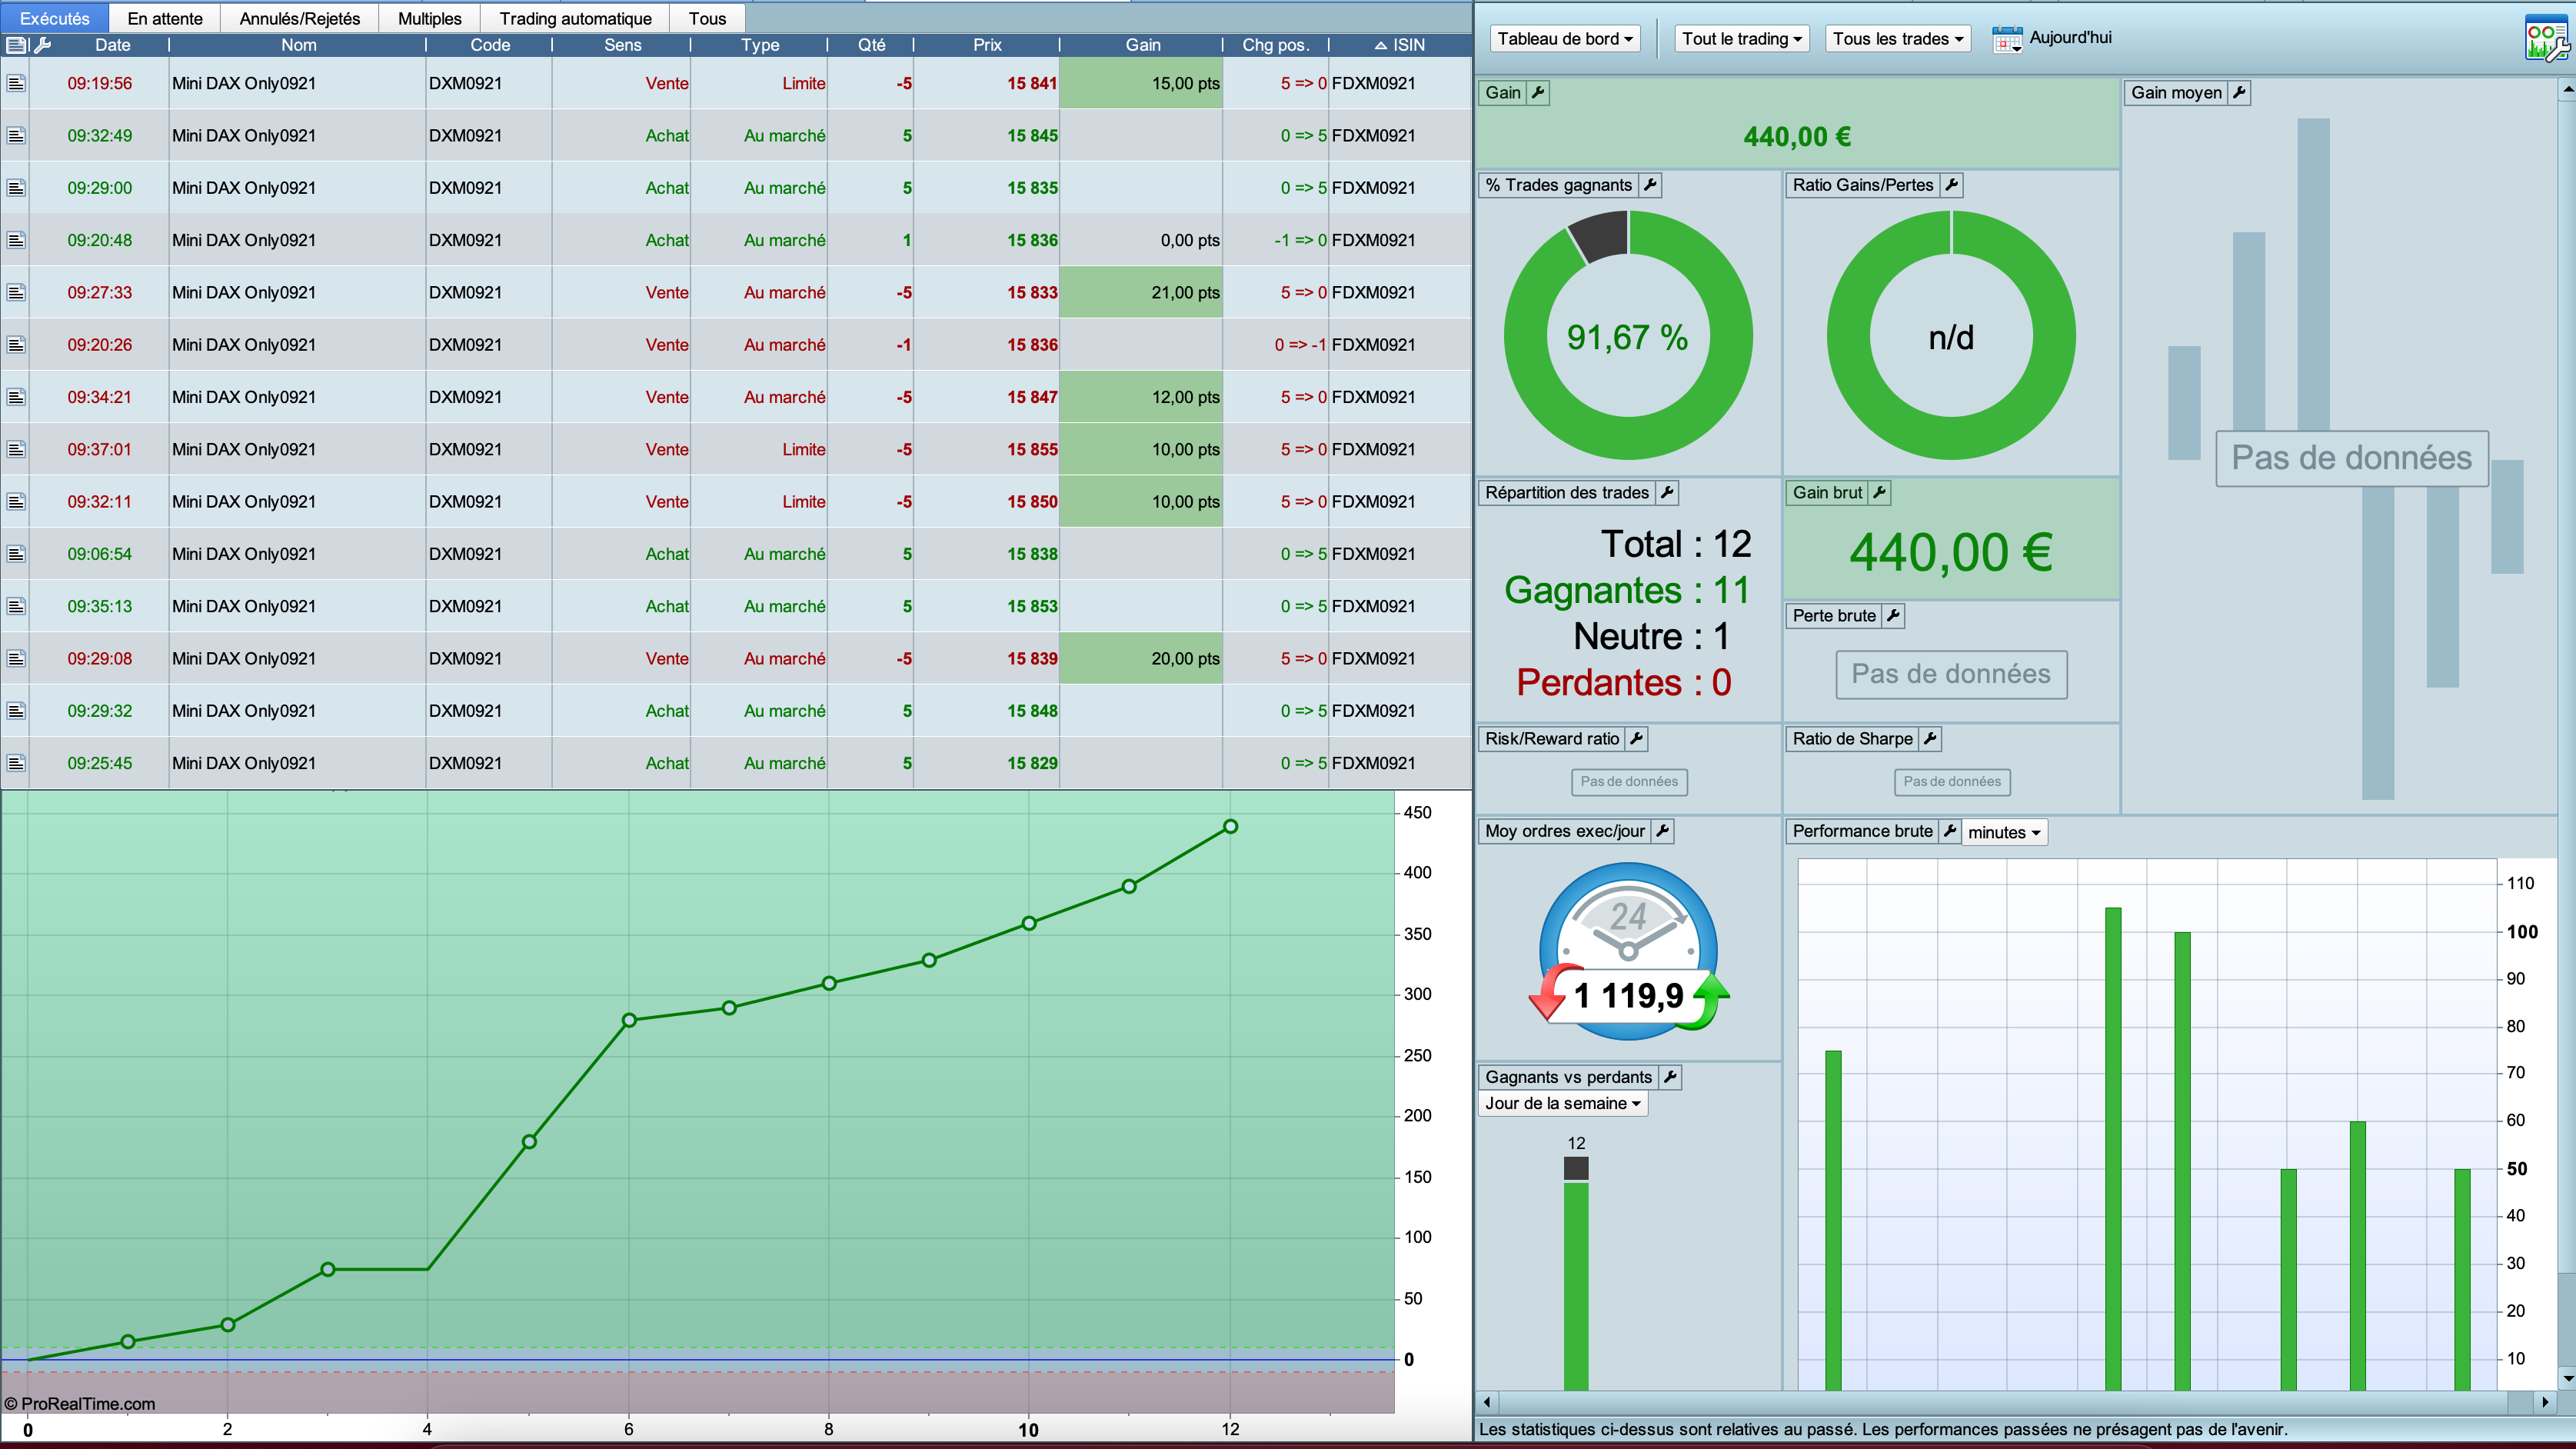Change the minutes dropdown in Performance brute
The height and width of the screenshot is (1449, 2576).
[2004, 833]
